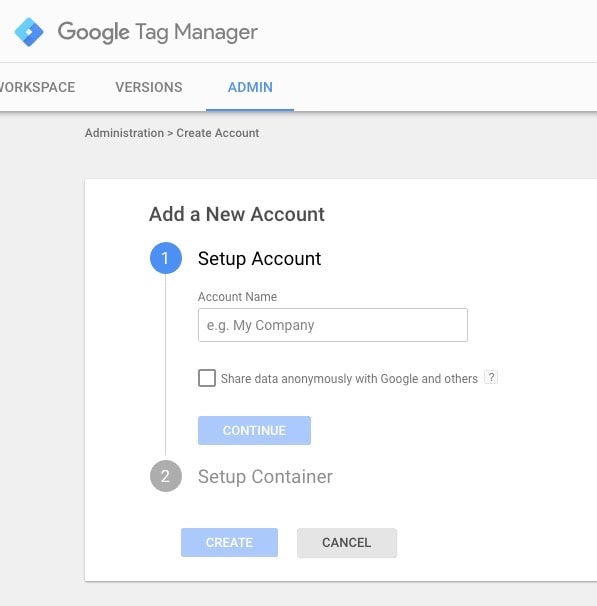The height and width of the screenshot is (606, 597).
Task: Click 'Share data anonymously with Google' label
Action: click(x=349, y=379)
